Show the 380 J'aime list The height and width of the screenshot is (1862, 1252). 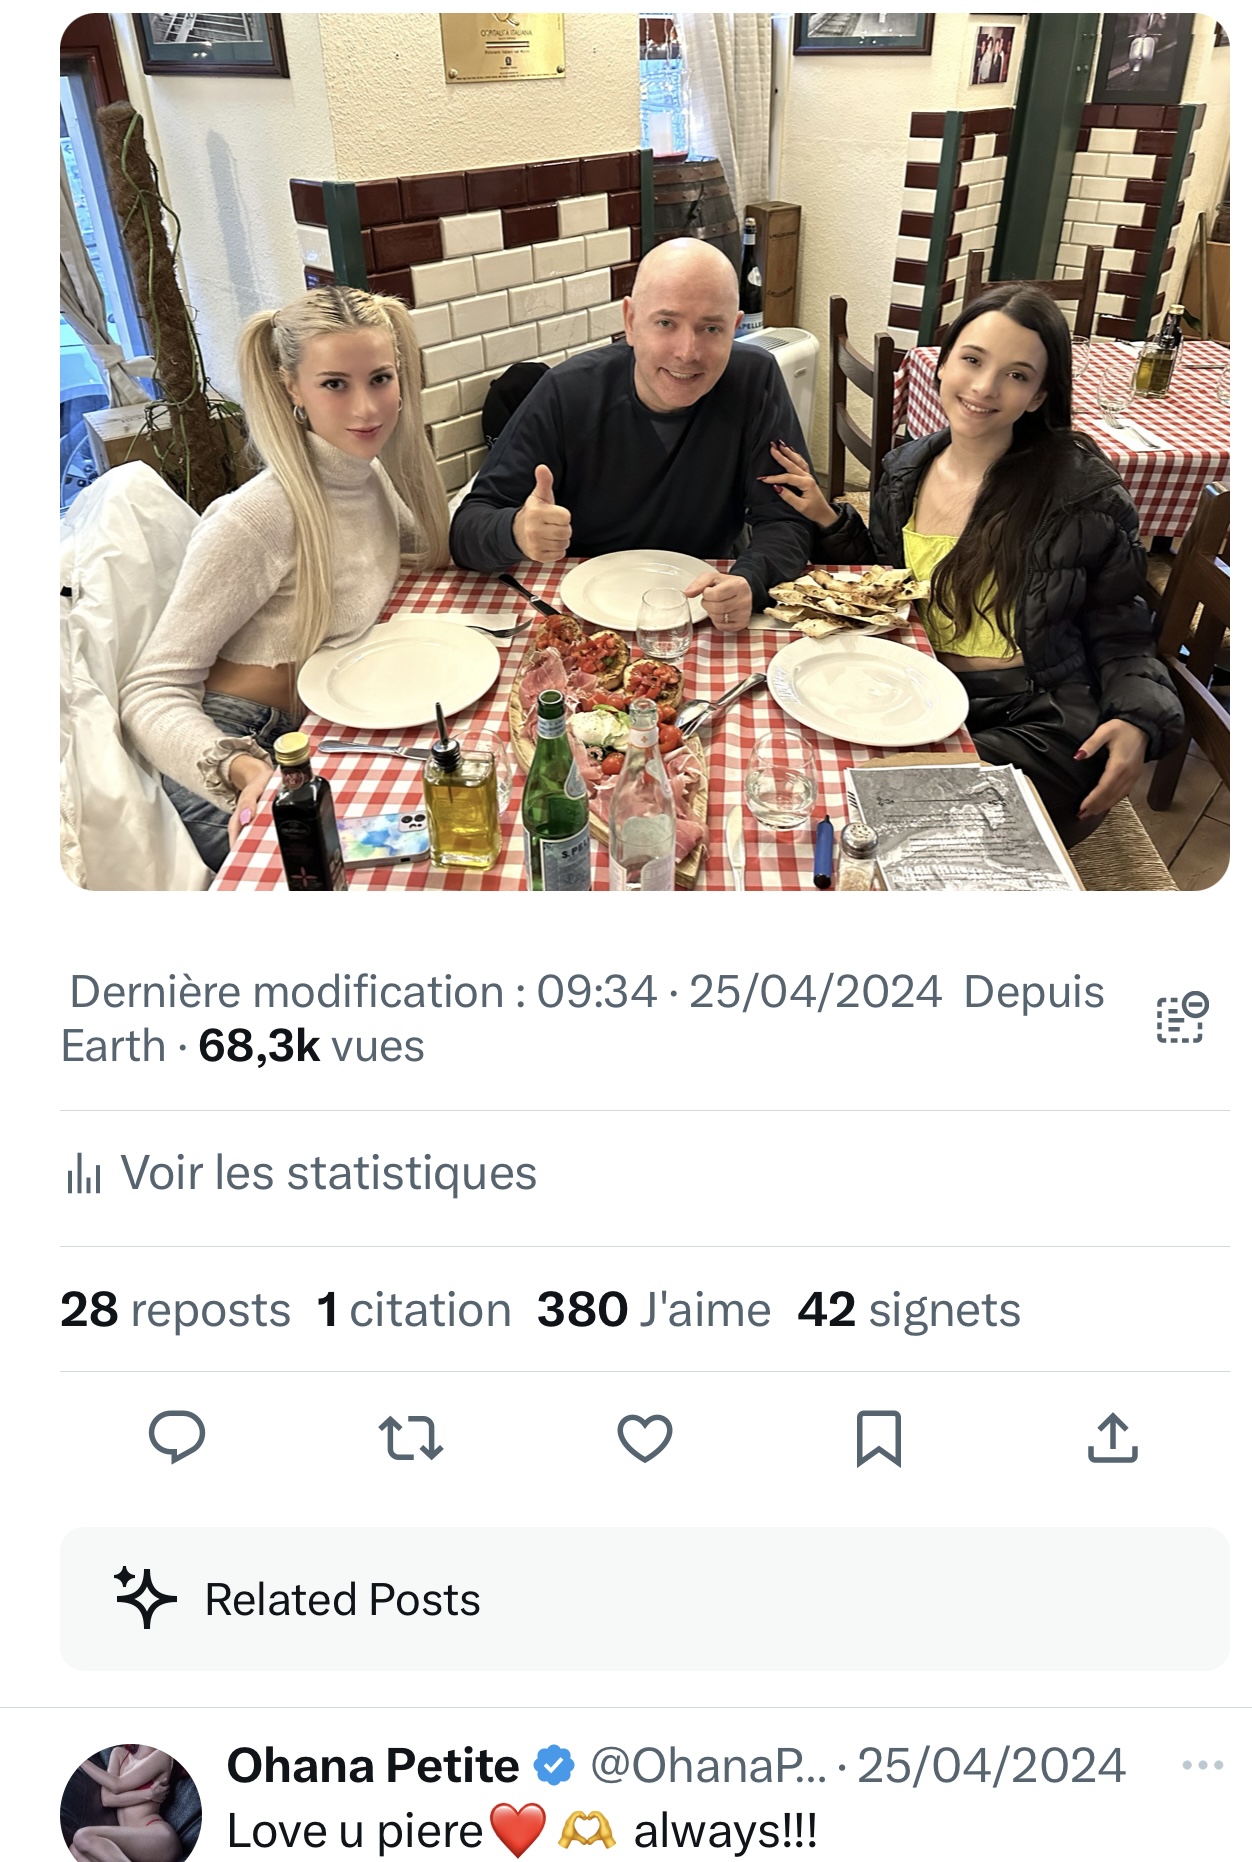click(653, 1310)
